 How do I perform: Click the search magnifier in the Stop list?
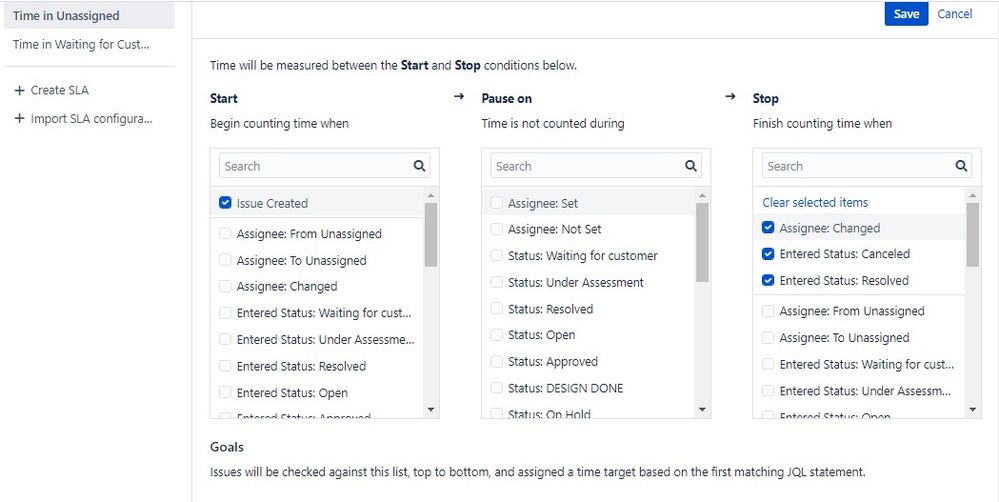pos(962,166)
